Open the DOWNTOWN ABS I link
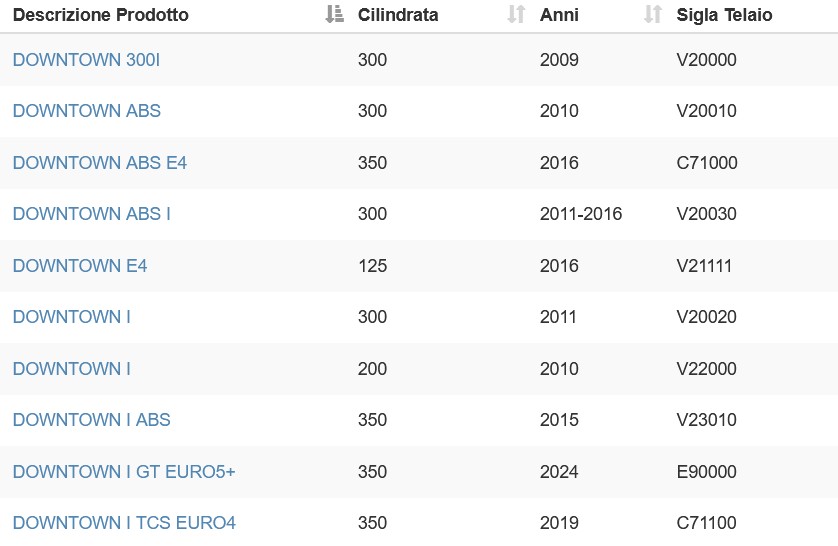Image resolution: width=838 pixels, height=546 pixels. 91,214
